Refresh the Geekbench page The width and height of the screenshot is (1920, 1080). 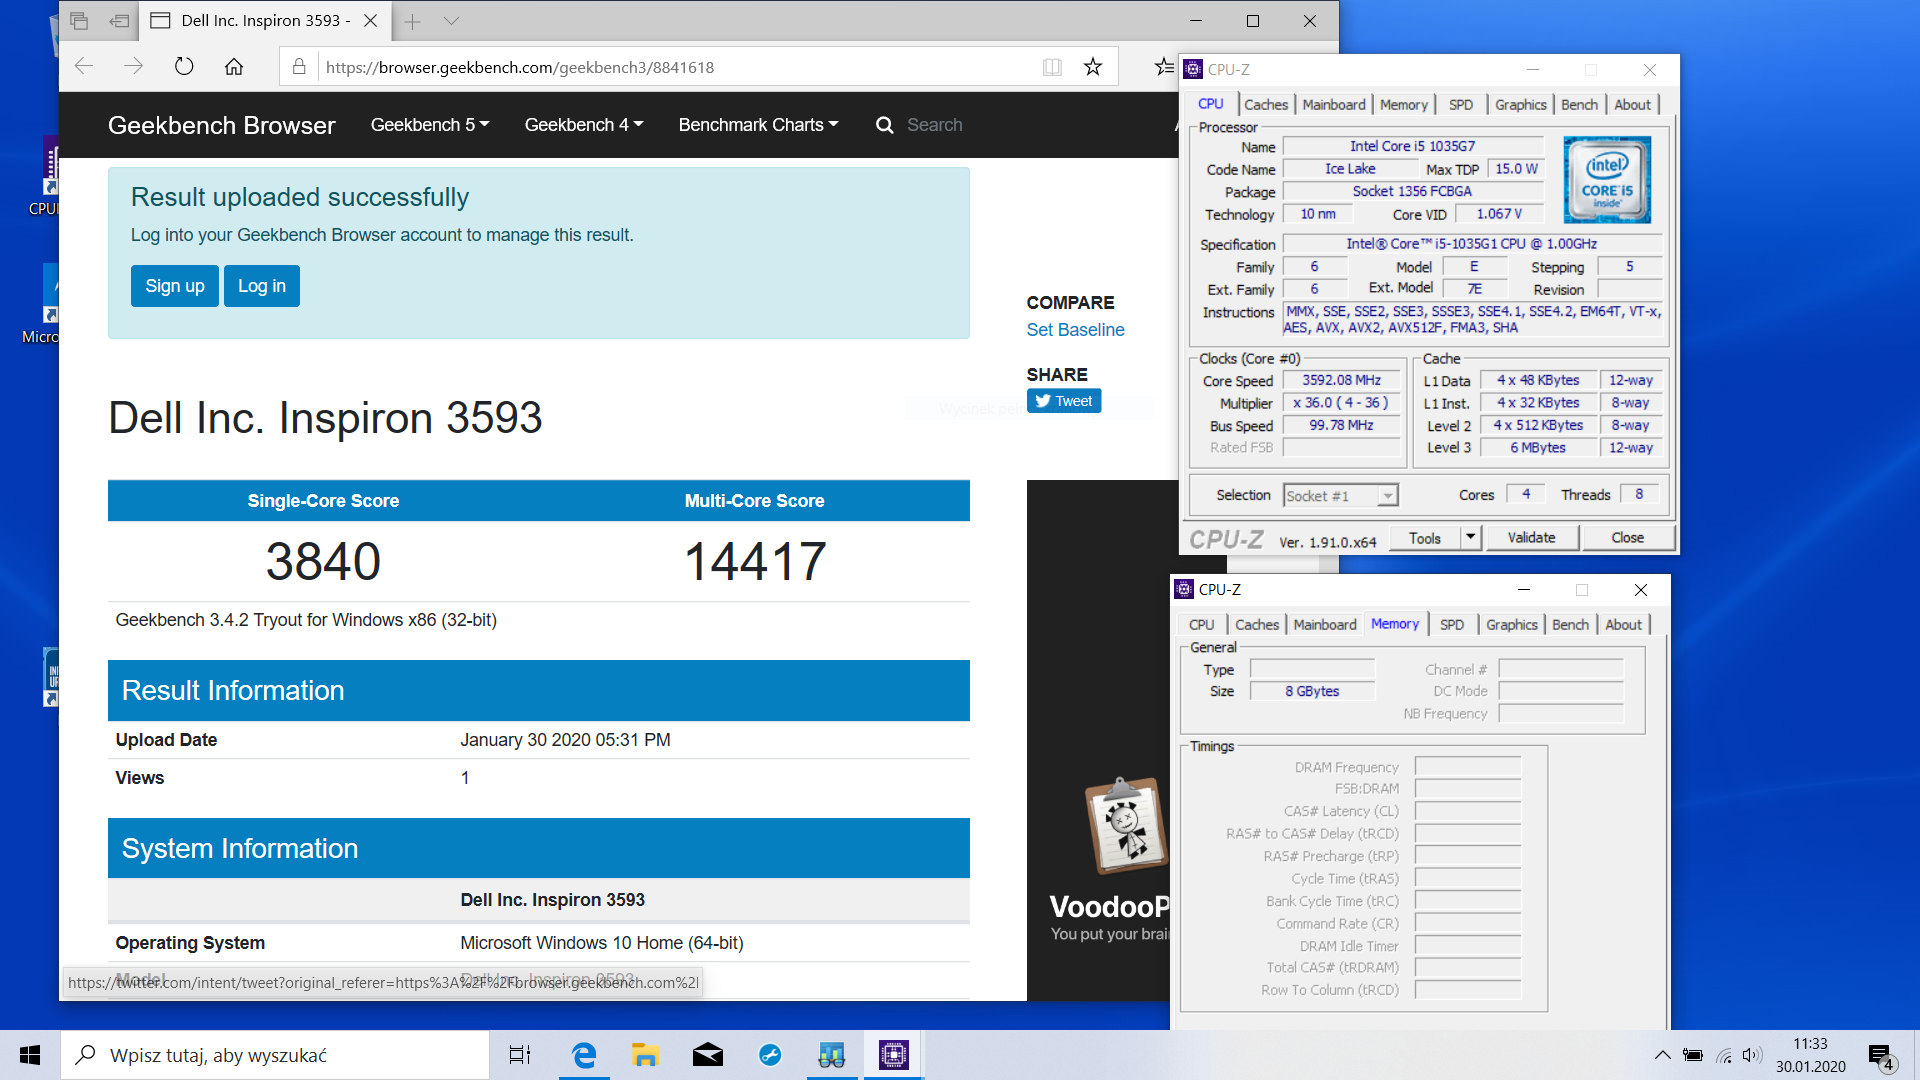coord(184,67)
